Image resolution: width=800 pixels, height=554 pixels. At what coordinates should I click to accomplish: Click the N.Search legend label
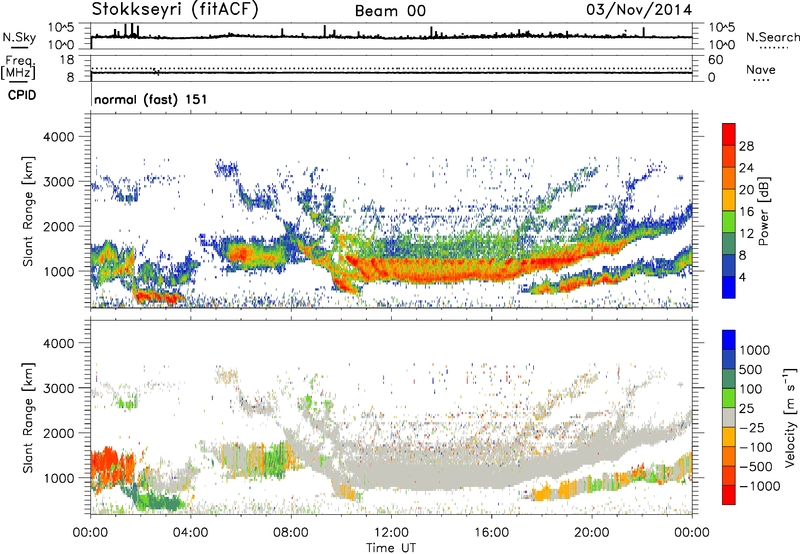(x=772, y=37)
